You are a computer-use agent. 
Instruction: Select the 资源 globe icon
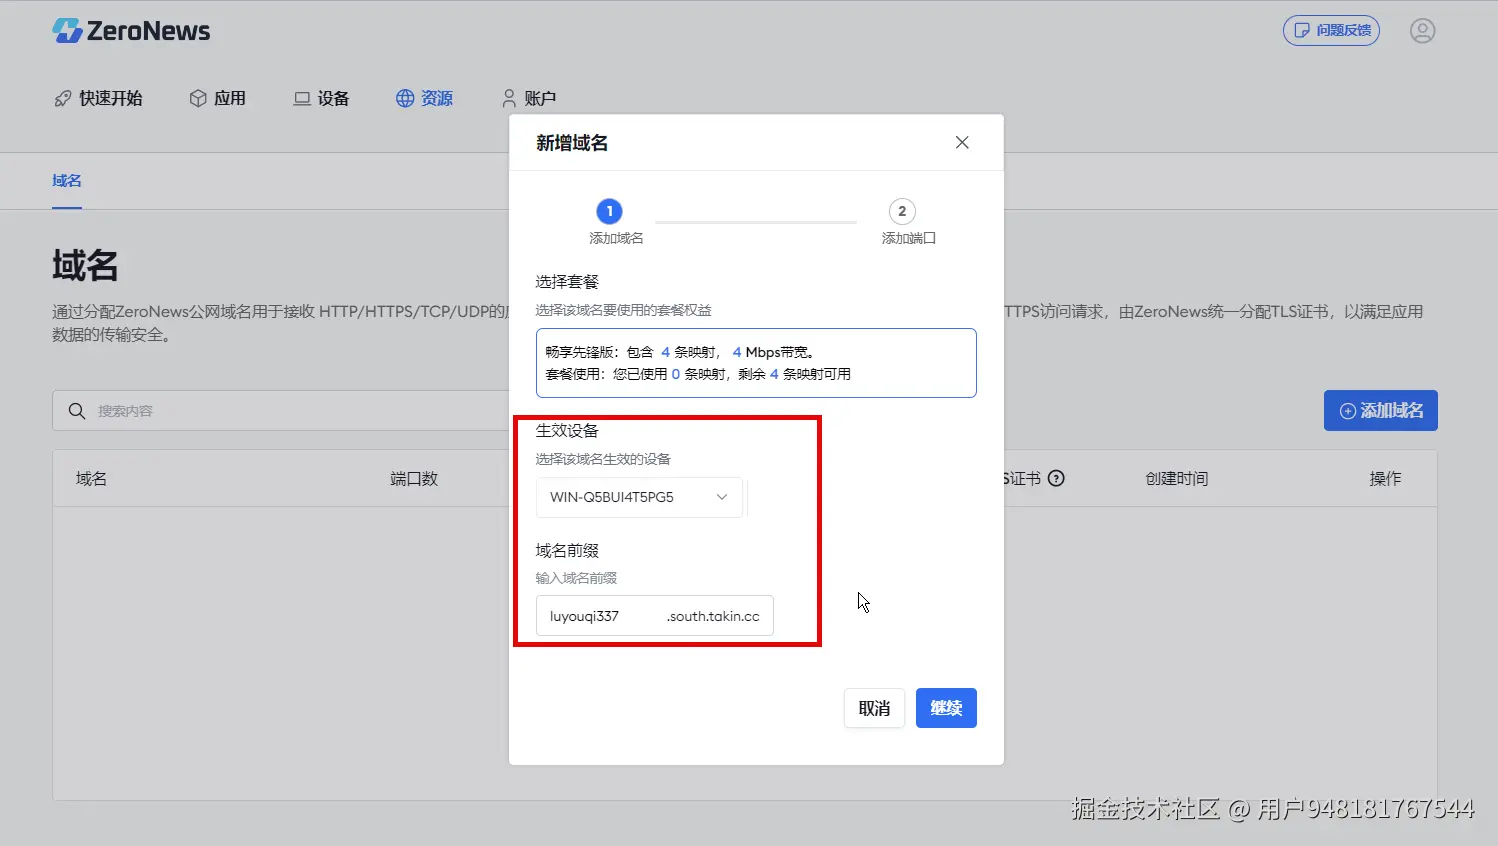click(x=404, y=98)
